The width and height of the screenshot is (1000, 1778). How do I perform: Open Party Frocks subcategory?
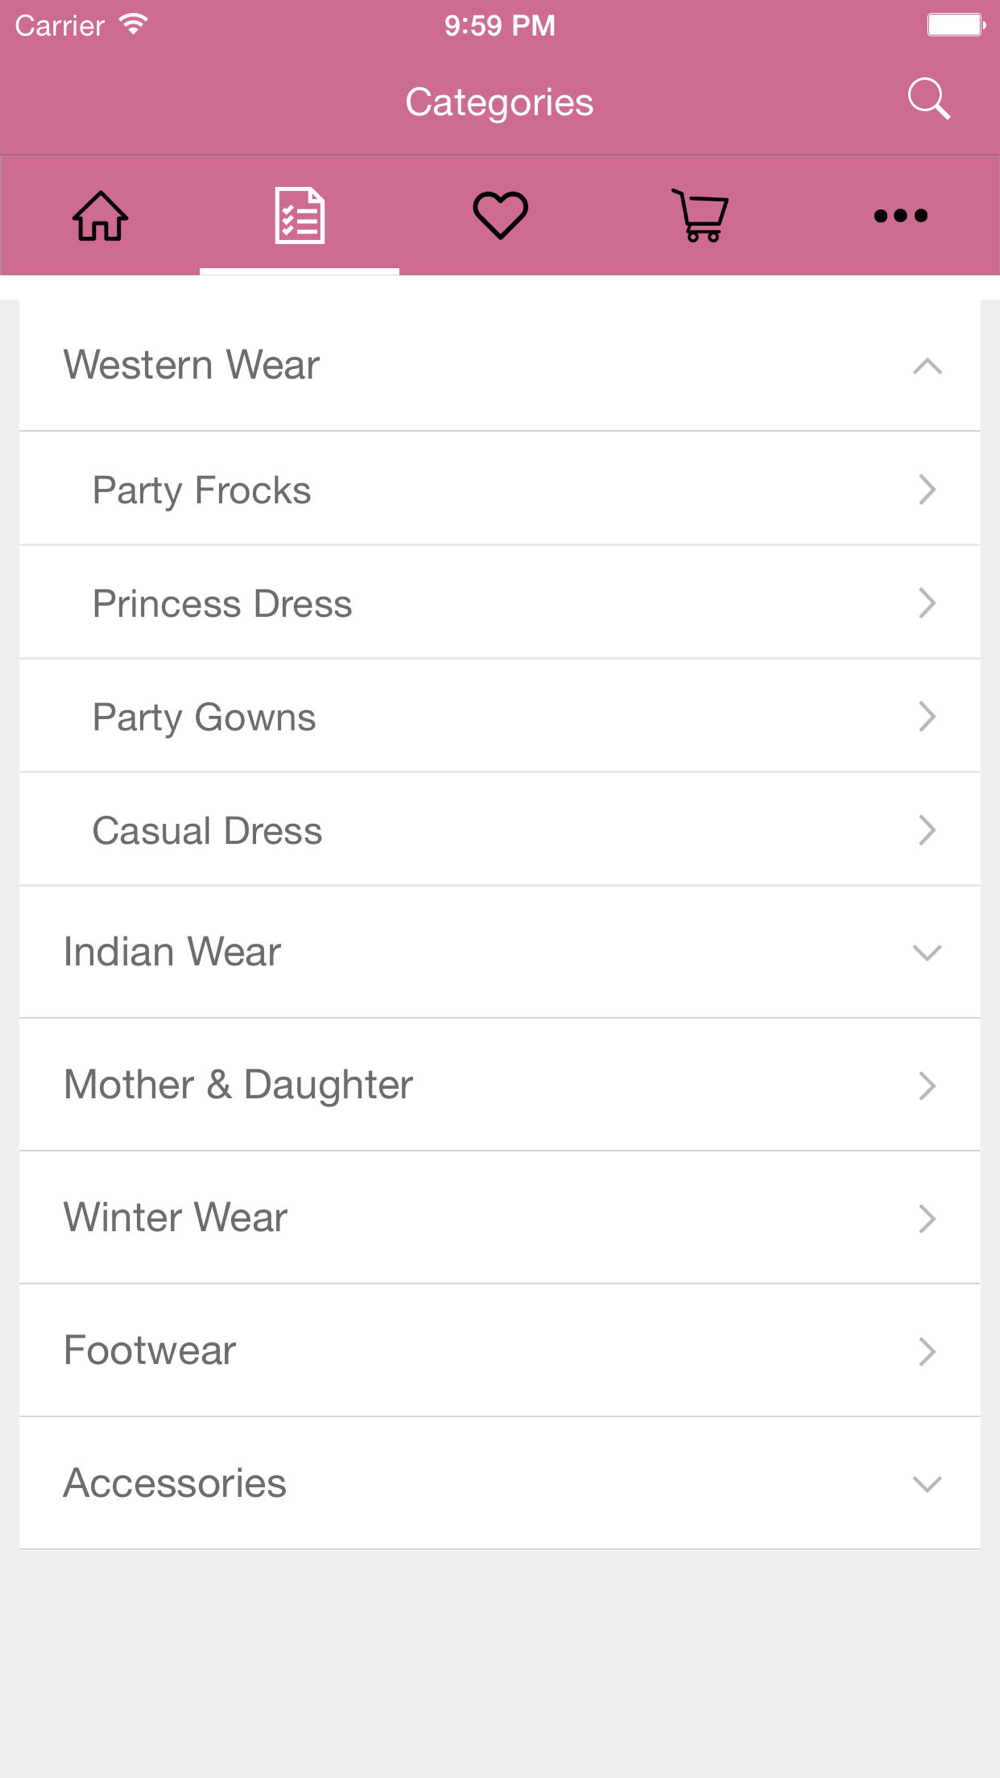[x=500, y=489]
